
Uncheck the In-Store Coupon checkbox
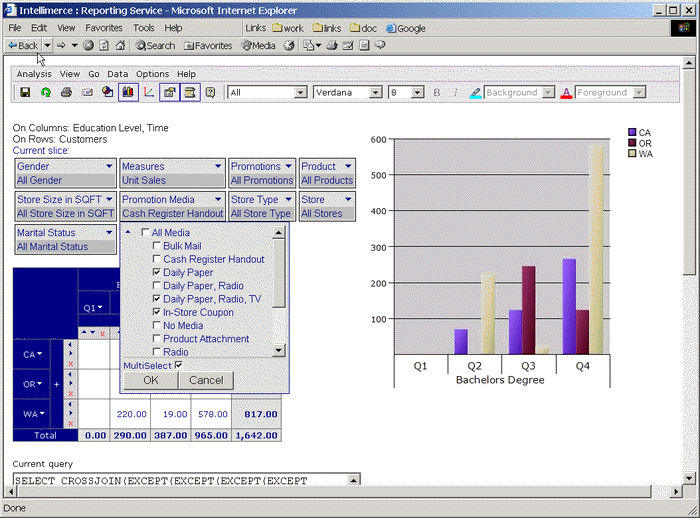[x=157, y=312]
